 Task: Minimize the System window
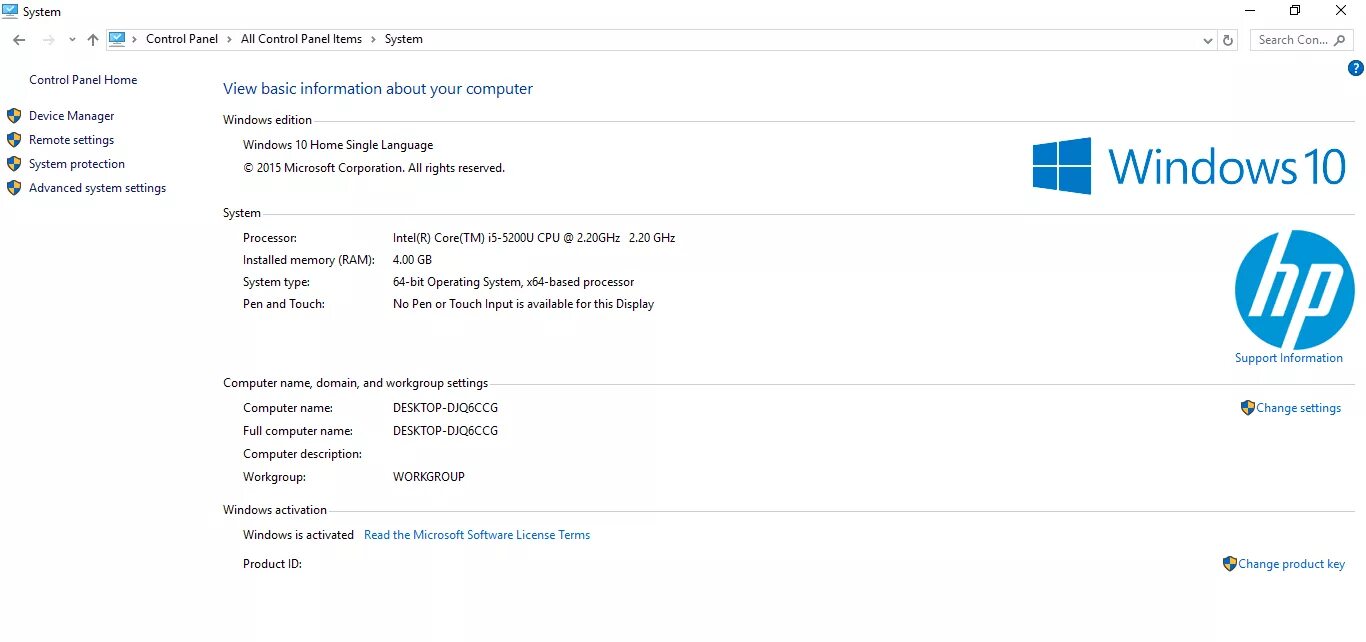pyautogui.click(x=1250, y=11)
